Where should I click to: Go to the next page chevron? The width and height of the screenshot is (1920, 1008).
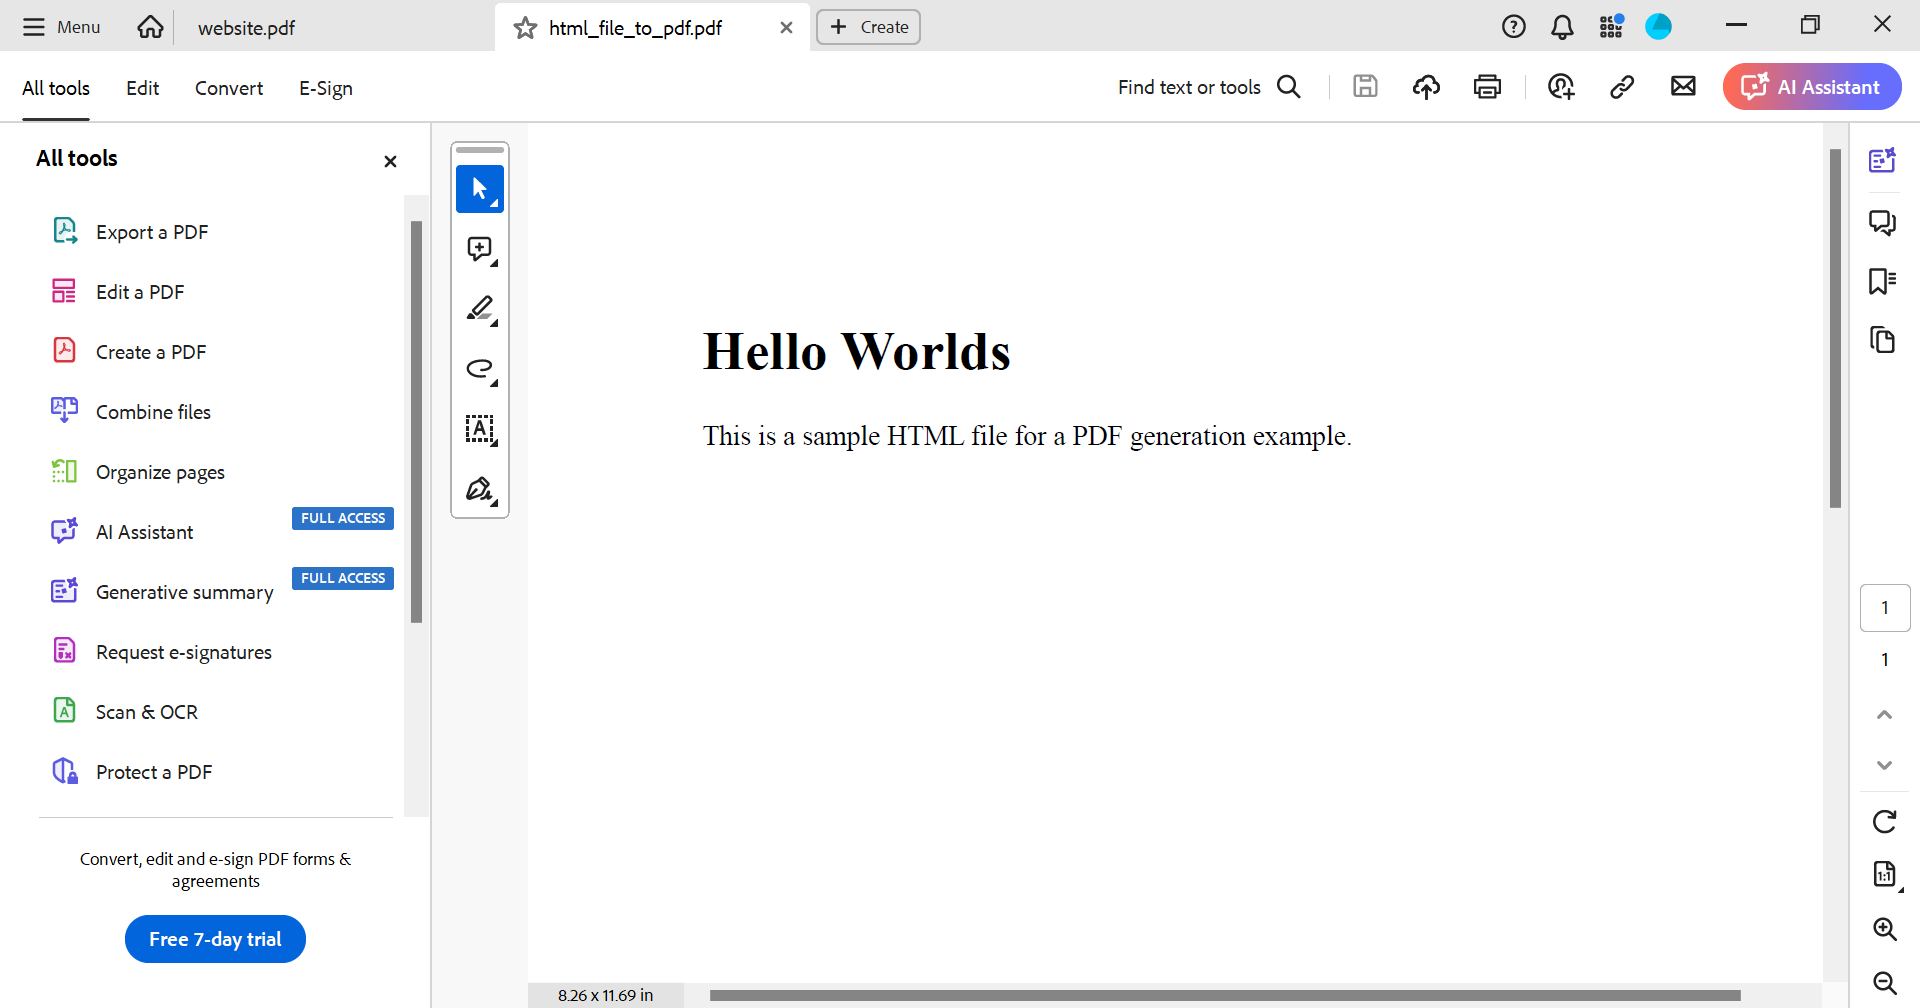(1884, 766)
